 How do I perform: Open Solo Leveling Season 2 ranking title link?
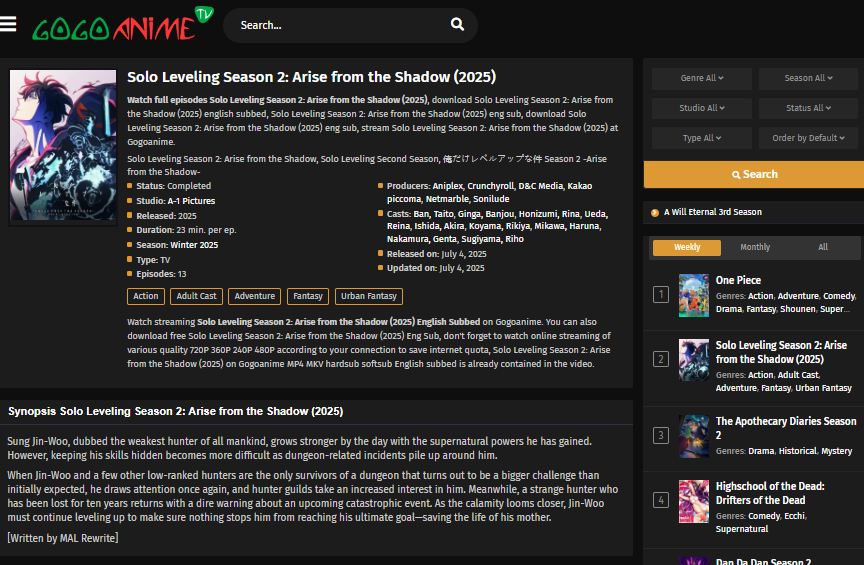pos(781,352)
